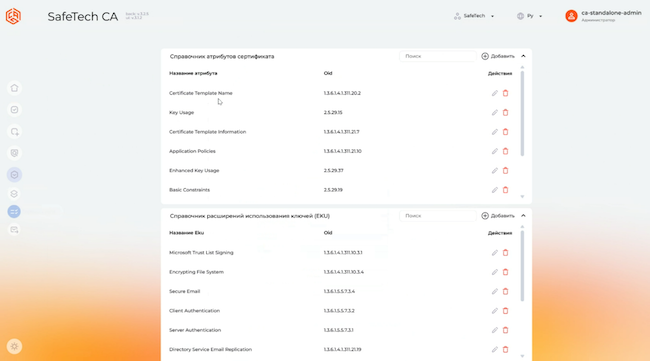The width and height of the screenshot is (650, 361).
Task: Open the highlighted hexagon sidebar icon
Action: 15,175
